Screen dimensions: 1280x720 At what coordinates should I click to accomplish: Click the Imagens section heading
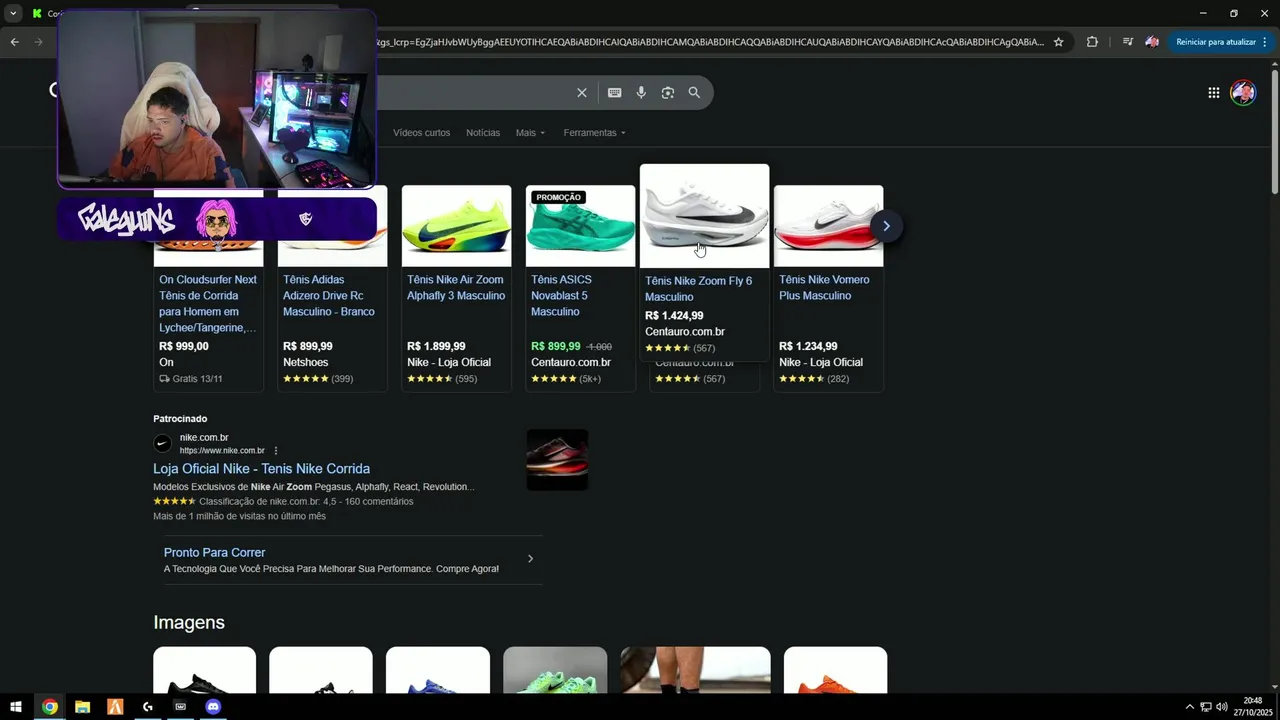click(189, 622)
